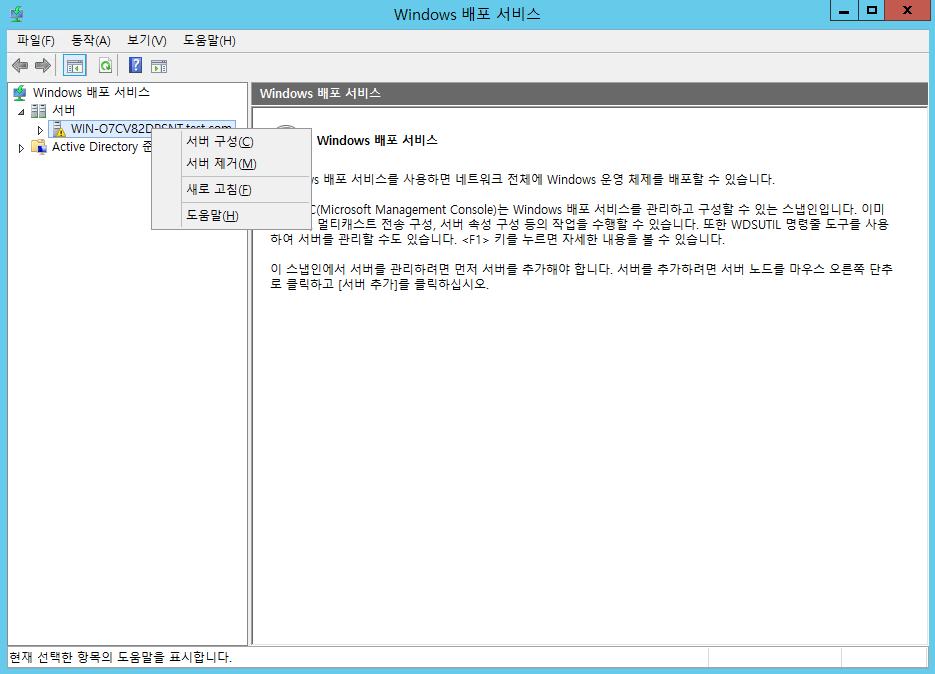Select 도움말(H) in context menu
Viewport: 935px width, 674px height.
[212, 215]
